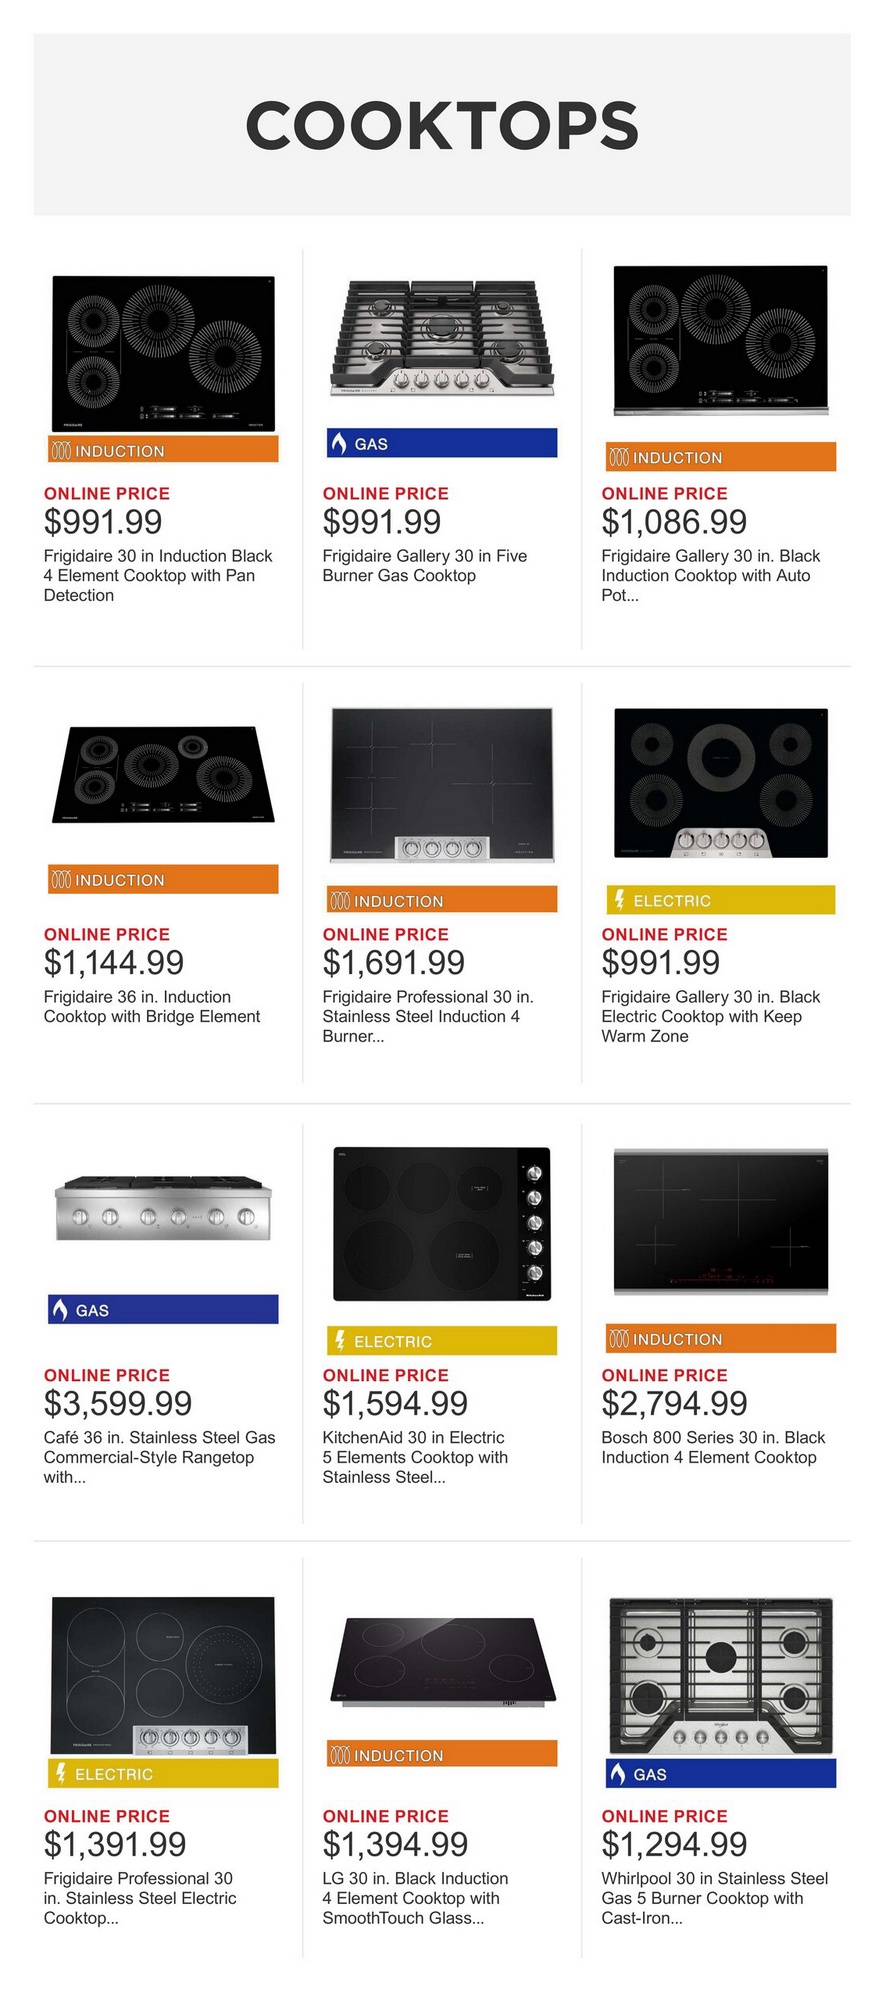This screenshot has height=2000, width=885.
Task: Click the coil icon on the LG induction badge
Action: pos(340,1755)
